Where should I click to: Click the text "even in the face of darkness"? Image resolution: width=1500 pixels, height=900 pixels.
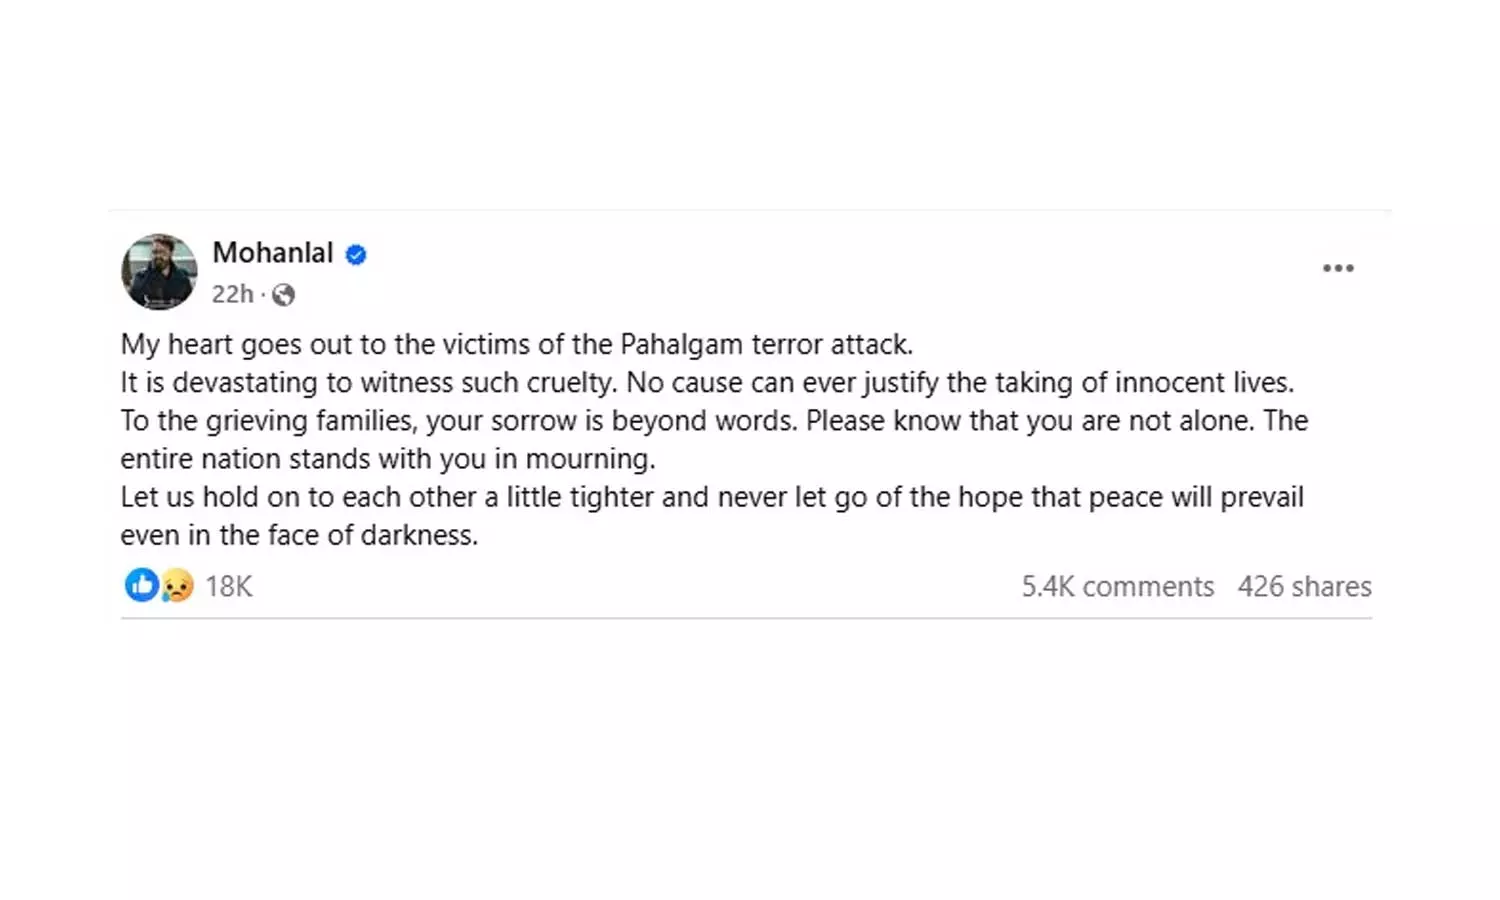click(x=299, y=535)
